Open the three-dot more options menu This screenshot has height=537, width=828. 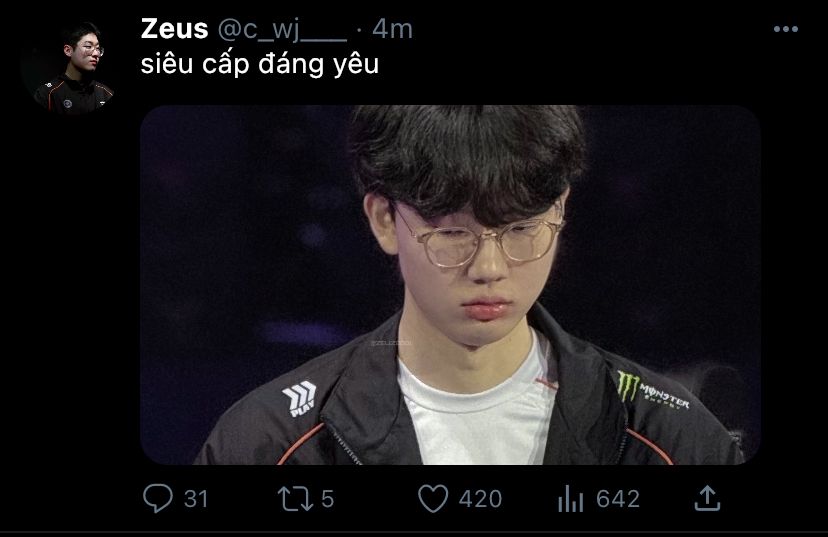pos(786,29)
